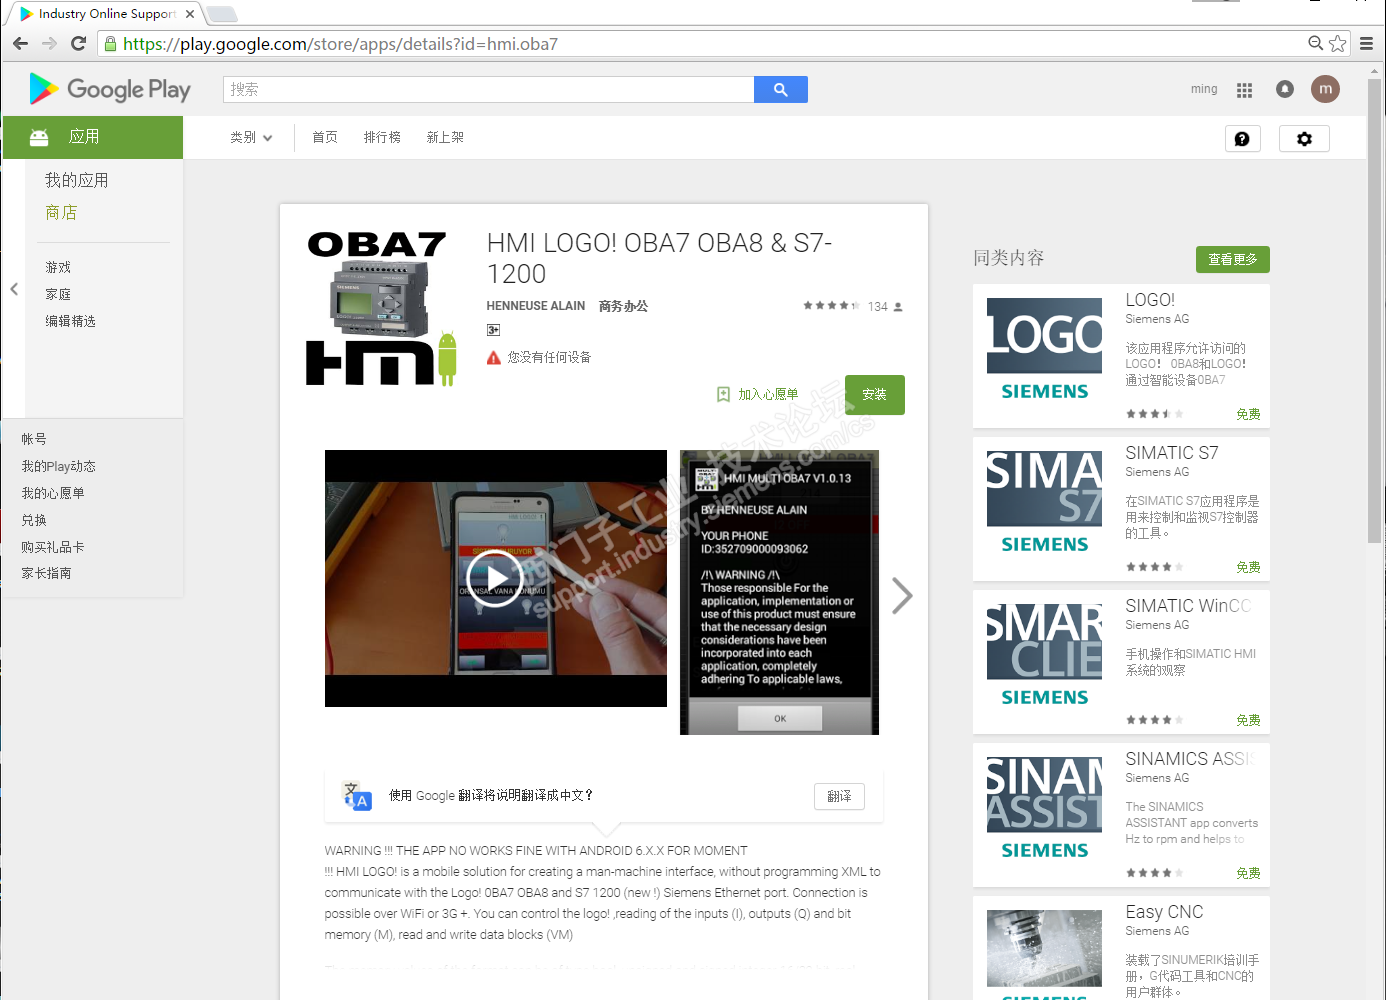
Task: Open the 新上架 tab
Action: pyautogui.click(x=445, y=137)
